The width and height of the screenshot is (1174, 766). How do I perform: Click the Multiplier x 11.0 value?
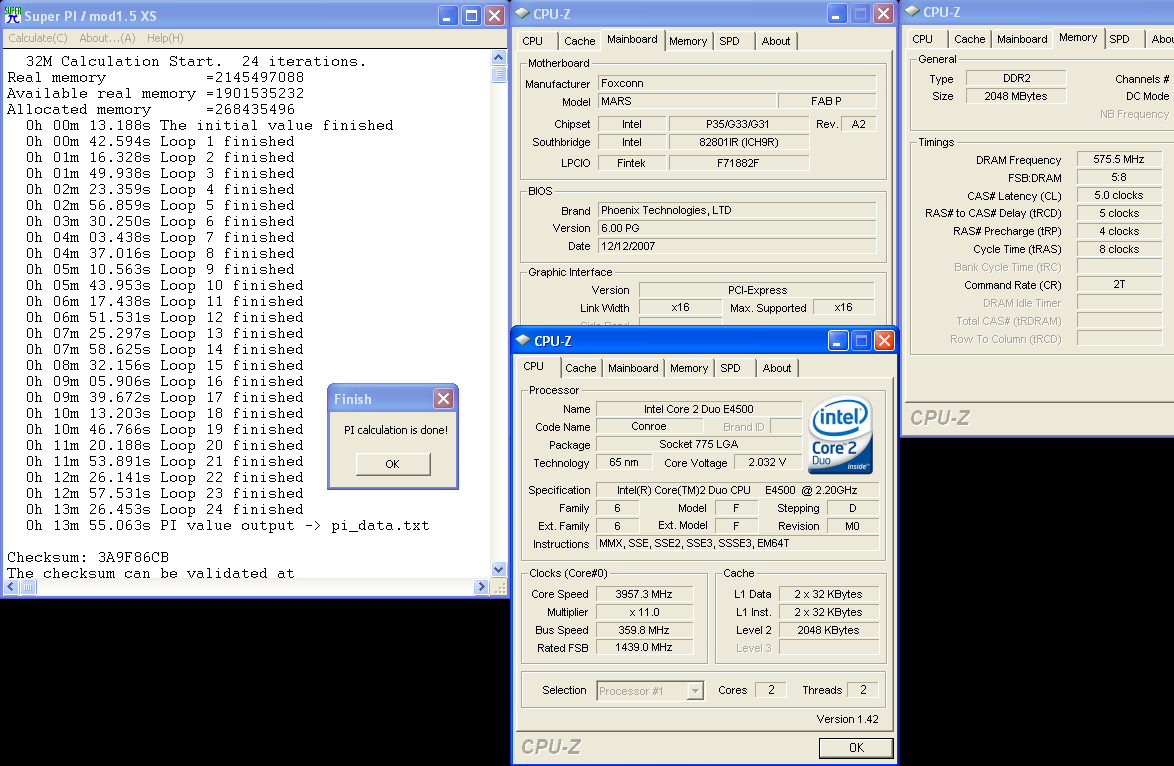click(644, 612)
